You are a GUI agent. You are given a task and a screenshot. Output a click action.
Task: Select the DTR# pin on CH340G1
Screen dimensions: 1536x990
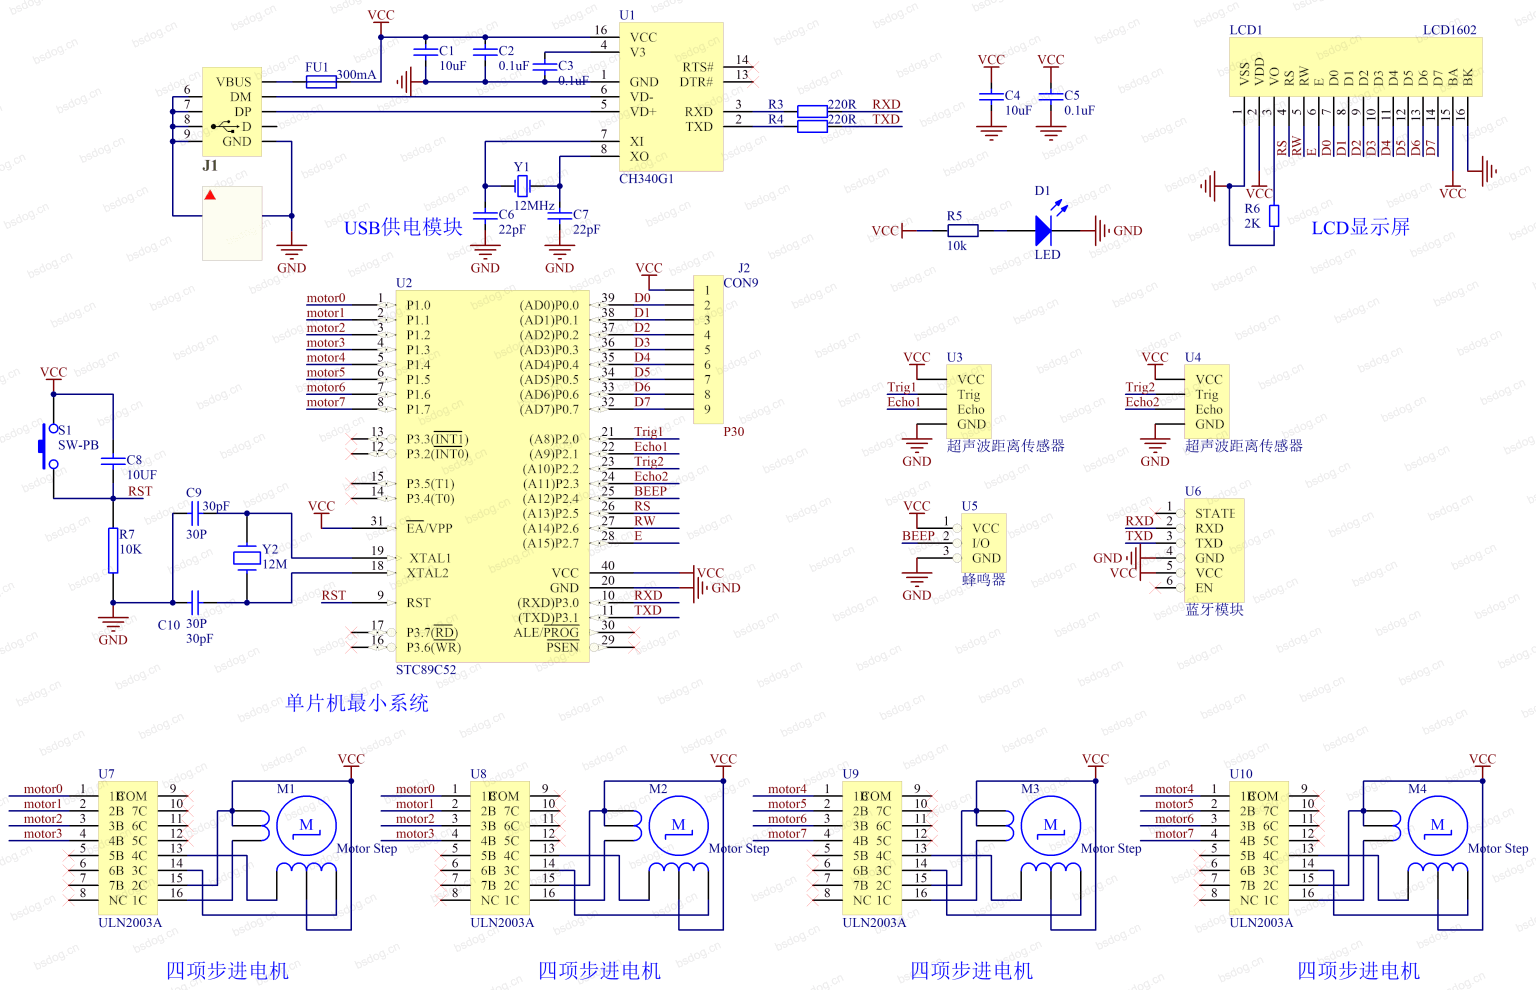point(697,82)
